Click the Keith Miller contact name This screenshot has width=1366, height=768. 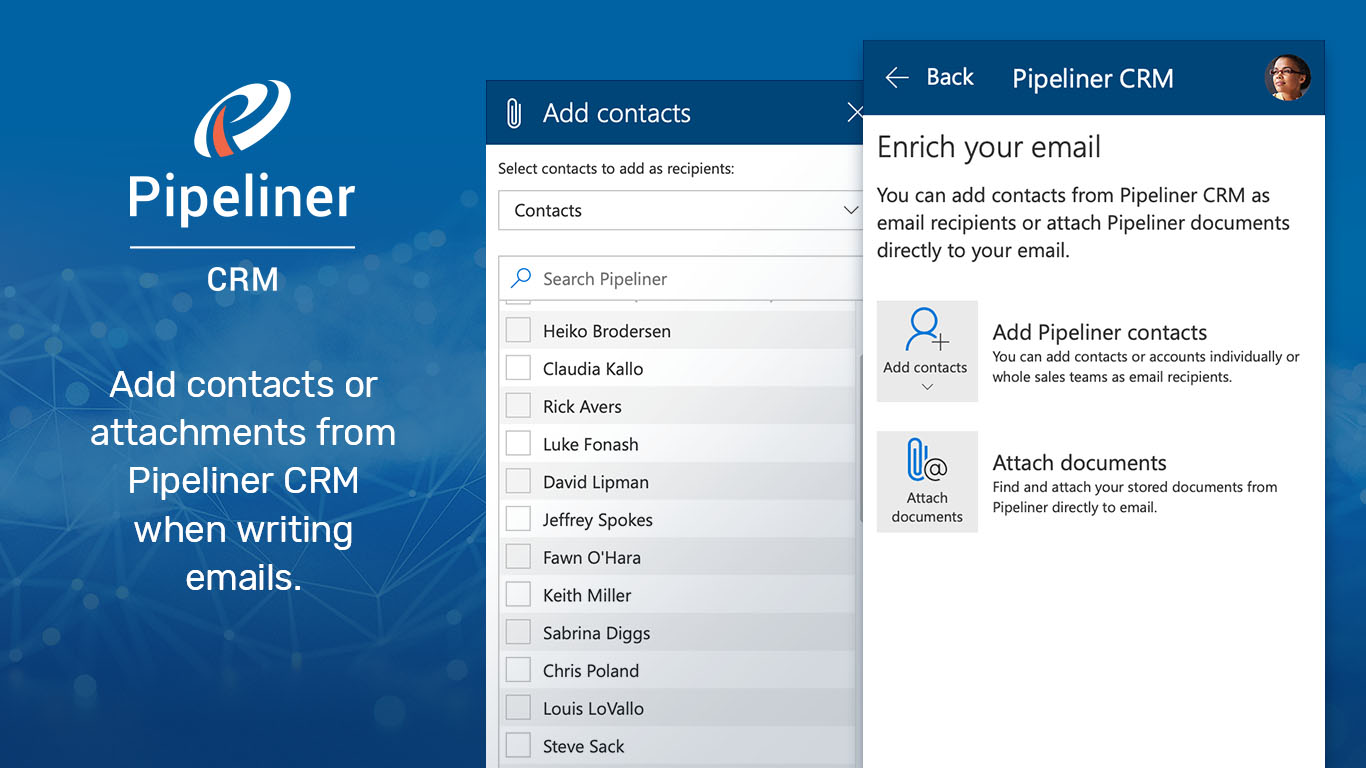tap(587, 595)
